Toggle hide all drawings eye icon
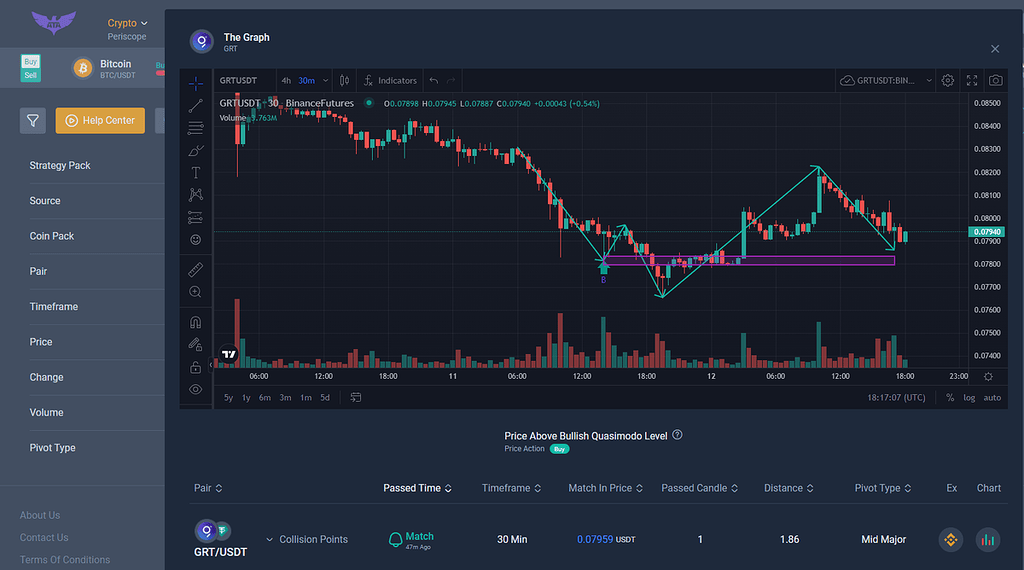Screen dimensions: 1024x570 coord(195,390)
